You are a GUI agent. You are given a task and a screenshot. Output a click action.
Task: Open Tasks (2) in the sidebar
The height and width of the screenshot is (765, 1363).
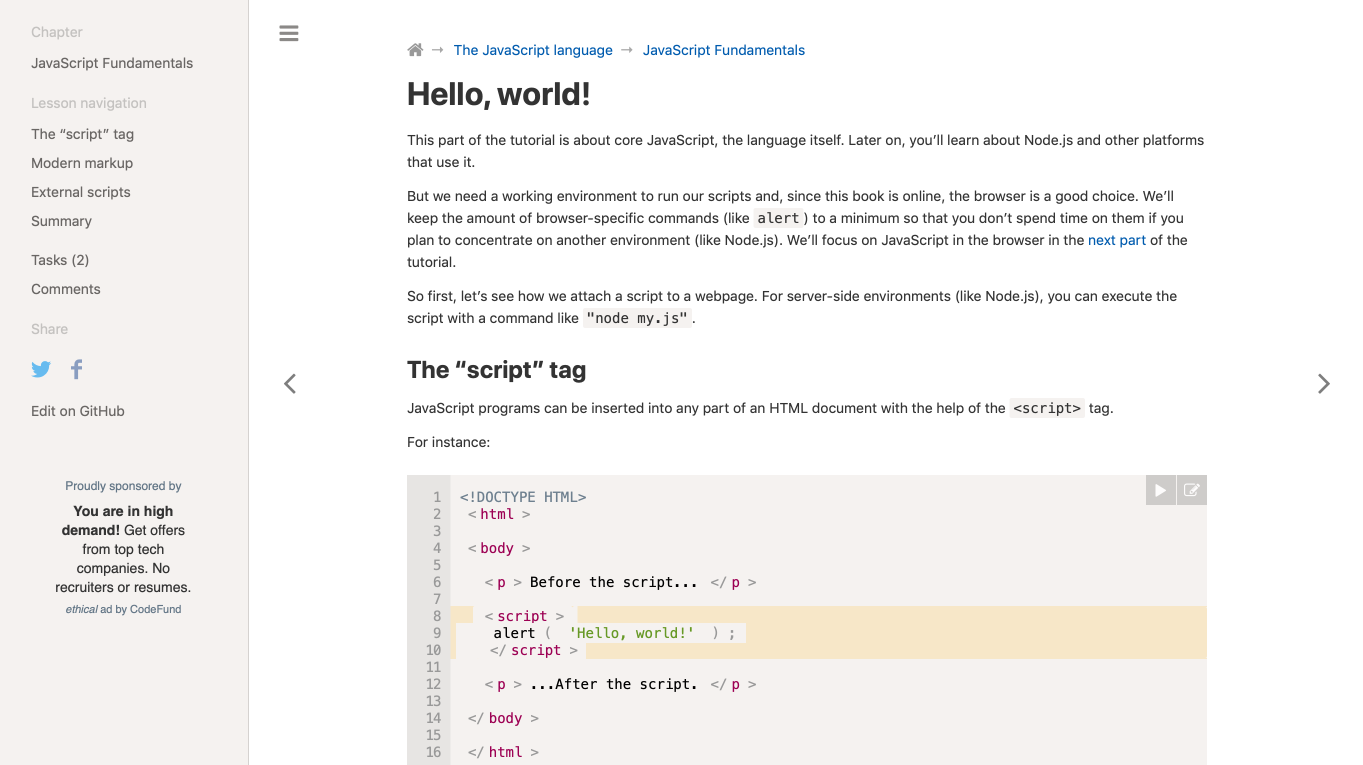click(x=60, y=260)
